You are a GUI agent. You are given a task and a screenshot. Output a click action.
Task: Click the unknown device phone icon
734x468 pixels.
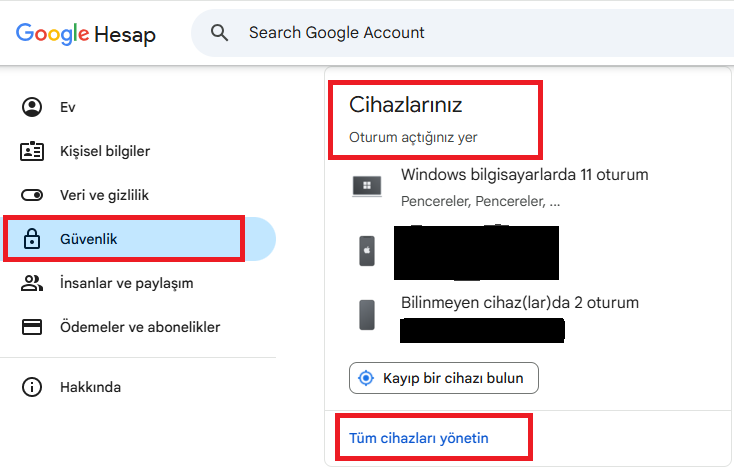click(367, 314)
